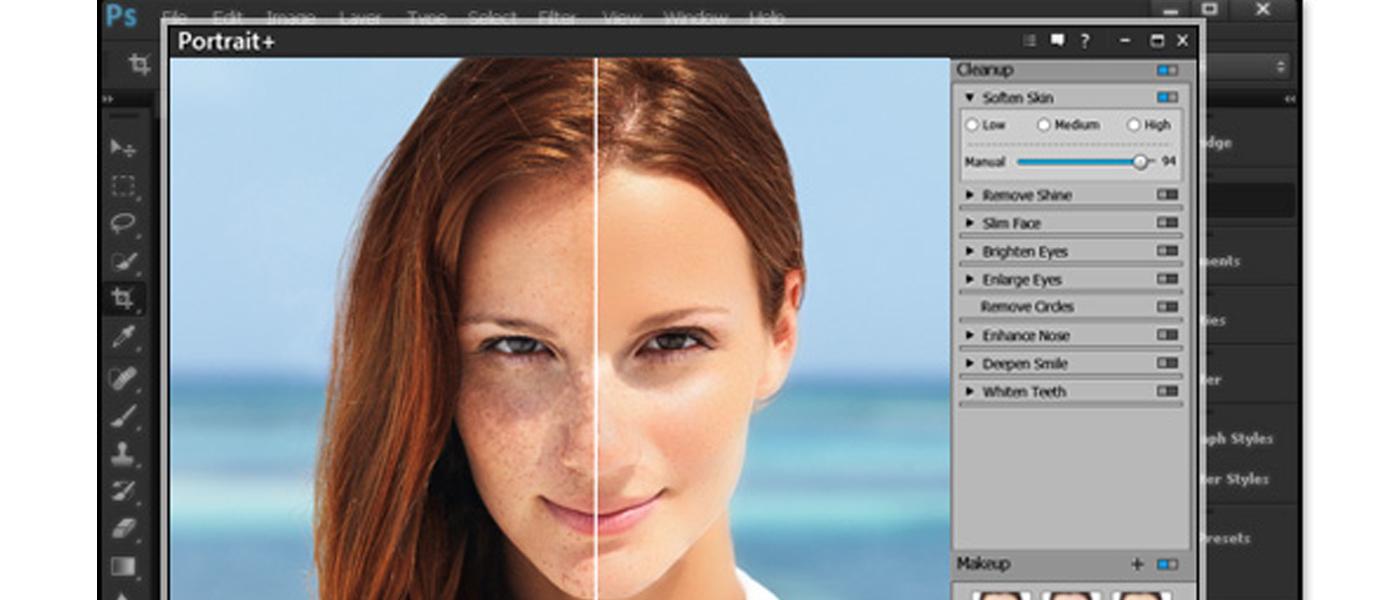Collapse the Soften Skin section
The image size is (1400, 600).
click(969, 98)
